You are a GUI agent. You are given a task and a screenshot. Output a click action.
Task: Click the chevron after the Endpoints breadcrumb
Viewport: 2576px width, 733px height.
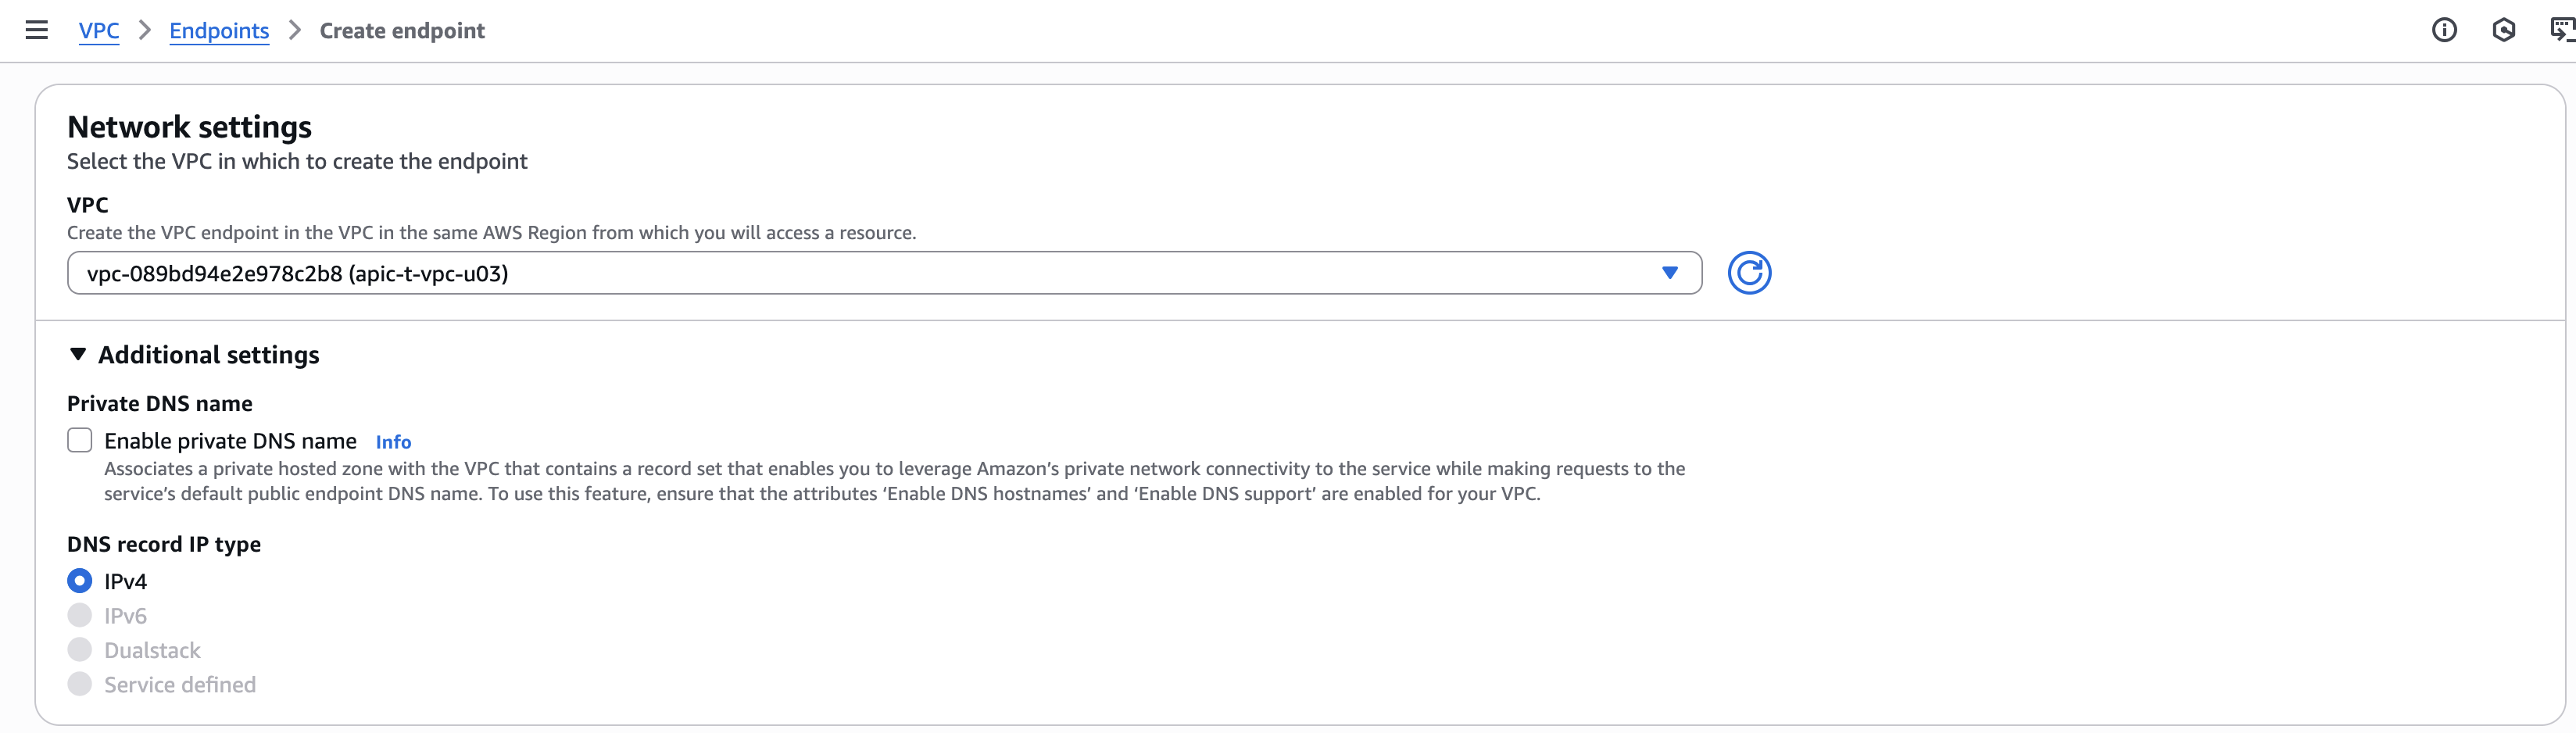point(295,30)
